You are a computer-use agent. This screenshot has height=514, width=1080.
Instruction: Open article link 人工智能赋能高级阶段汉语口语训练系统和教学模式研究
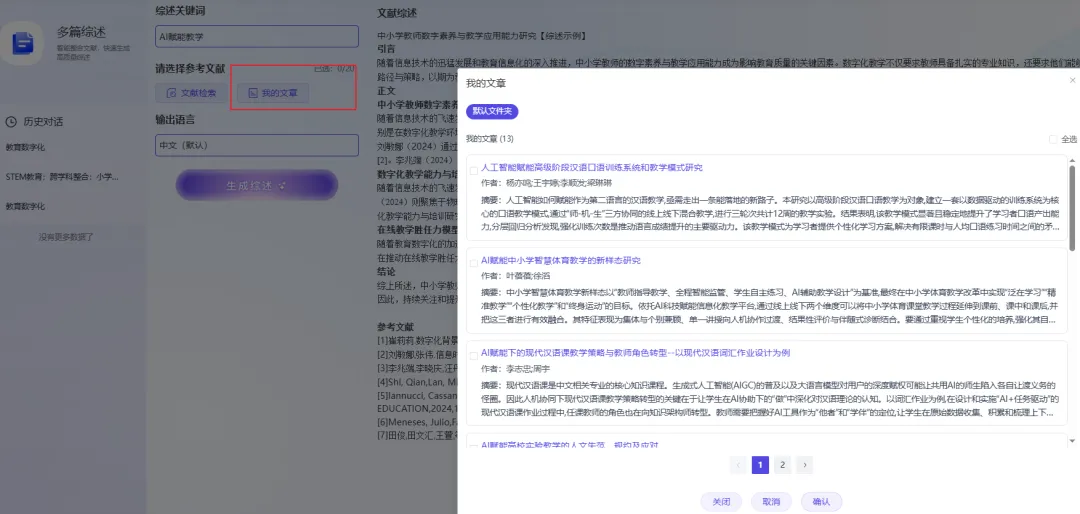(x=592, y=167)
